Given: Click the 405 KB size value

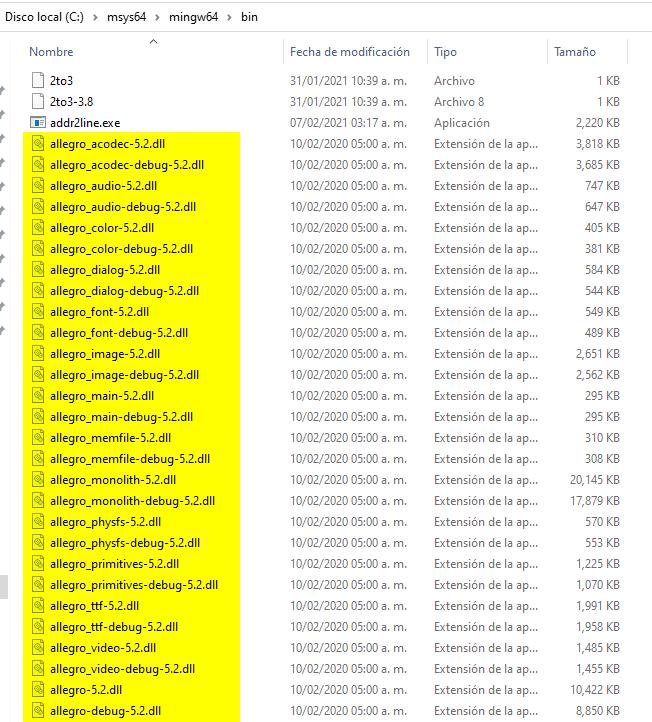Looking at the screenshot, I should [602, 228].
